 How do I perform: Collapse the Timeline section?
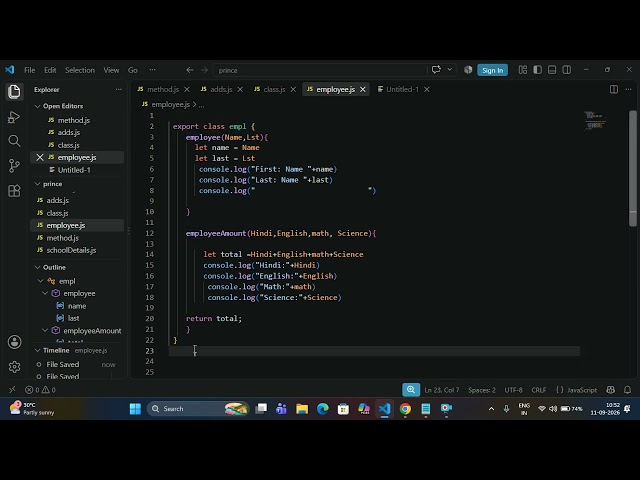coord(38,351)
